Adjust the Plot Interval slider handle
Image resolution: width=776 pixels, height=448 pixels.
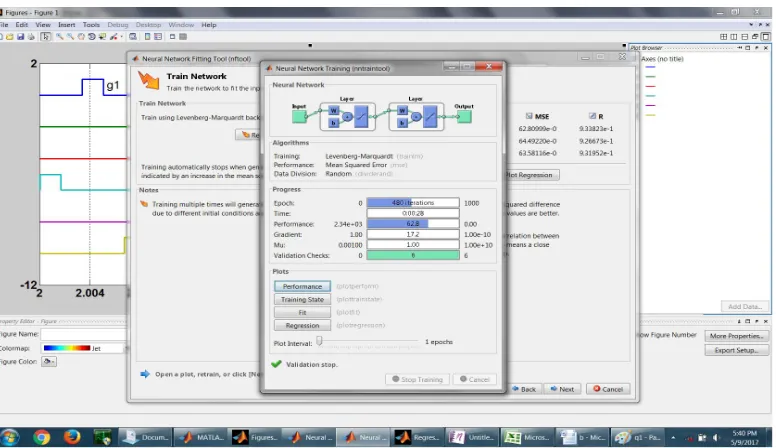coord(319,341)
